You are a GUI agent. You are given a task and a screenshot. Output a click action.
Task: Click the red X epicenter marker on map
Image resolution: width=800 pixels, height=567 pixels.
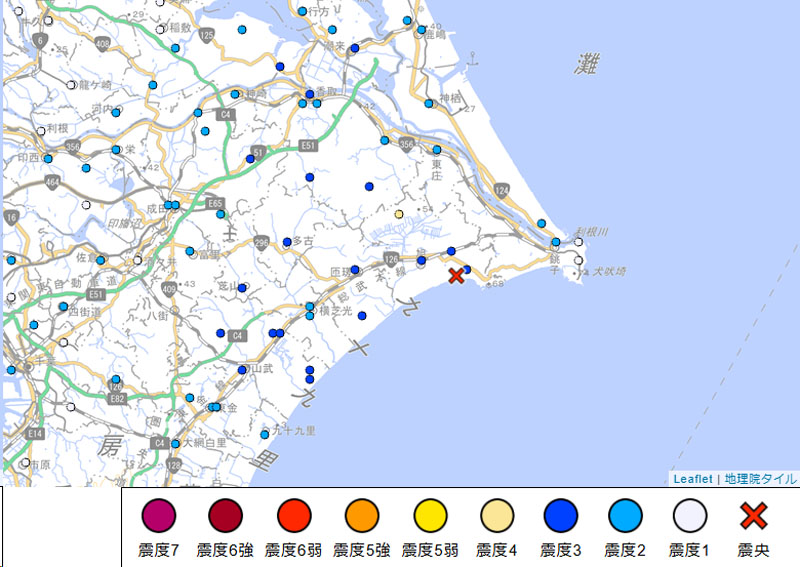pyautogui.click(x=456, y=276)
